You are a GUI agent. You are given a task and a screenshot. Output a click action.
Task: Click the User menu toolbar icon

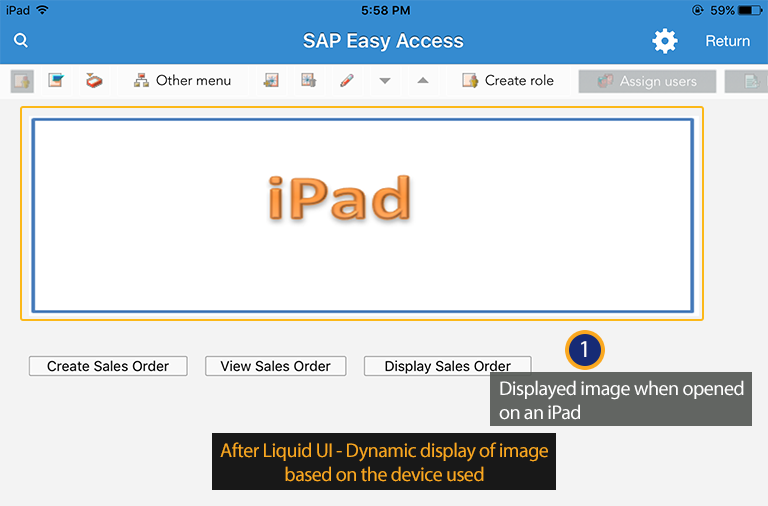22,81
